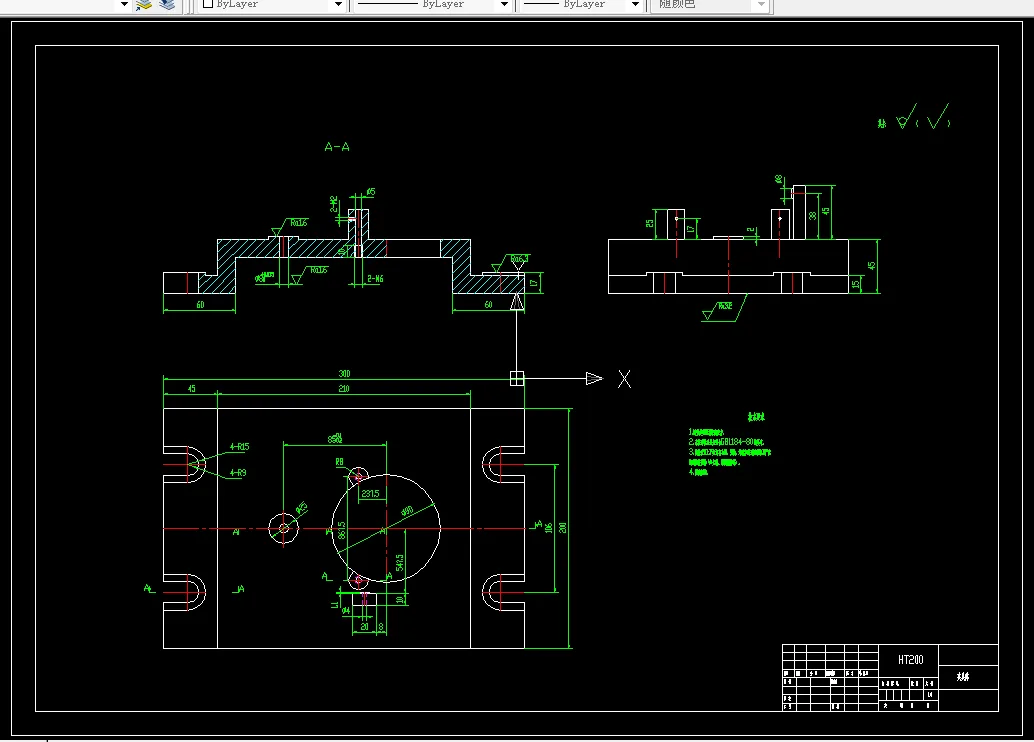Open the layer list dropdown arrow
Viewport: 1034px width, 742px height.
(x=124, y=5)
